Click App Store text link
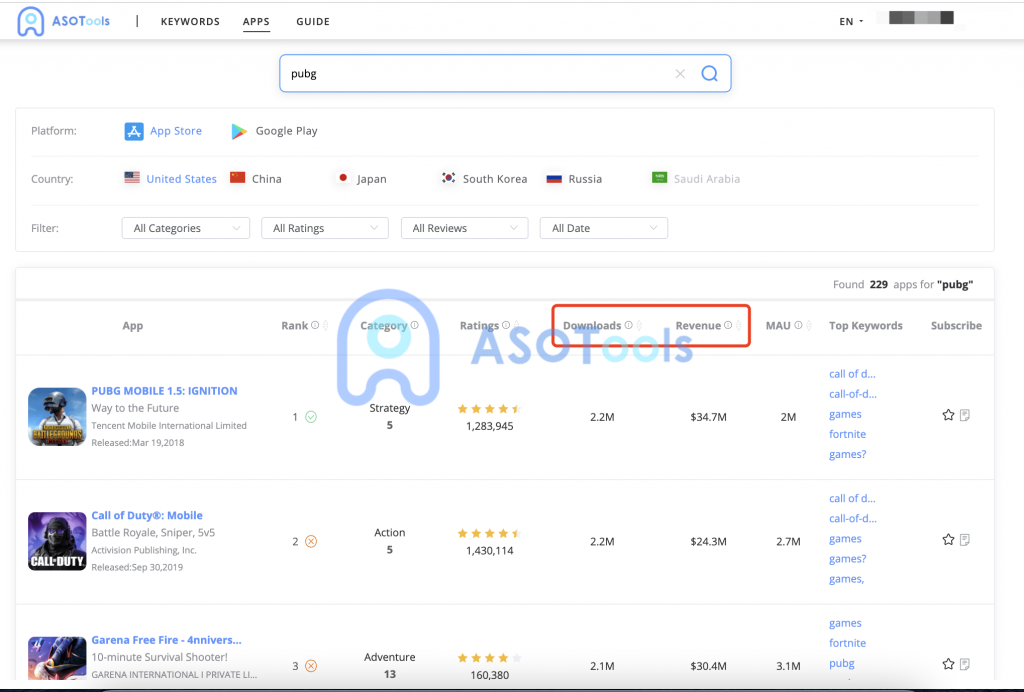This screenshot has height=692, width=1024. pyautogui.click(x=176, y=131)
